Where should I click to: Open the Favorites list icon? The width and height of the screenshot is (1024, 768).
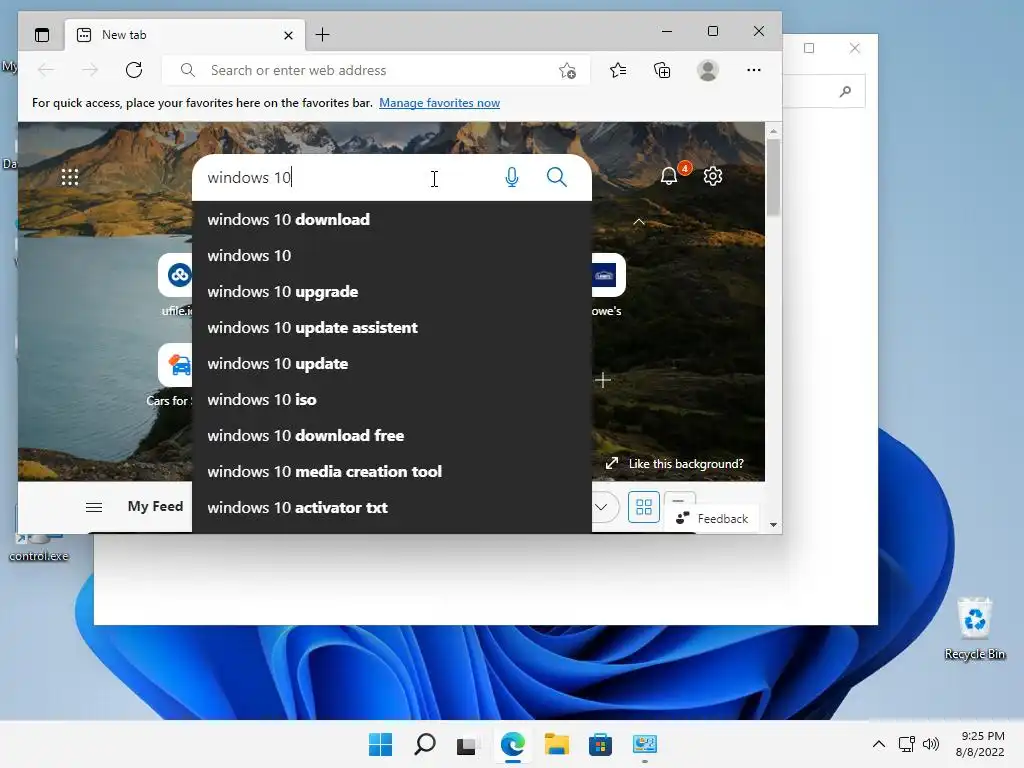coord(618,70)
